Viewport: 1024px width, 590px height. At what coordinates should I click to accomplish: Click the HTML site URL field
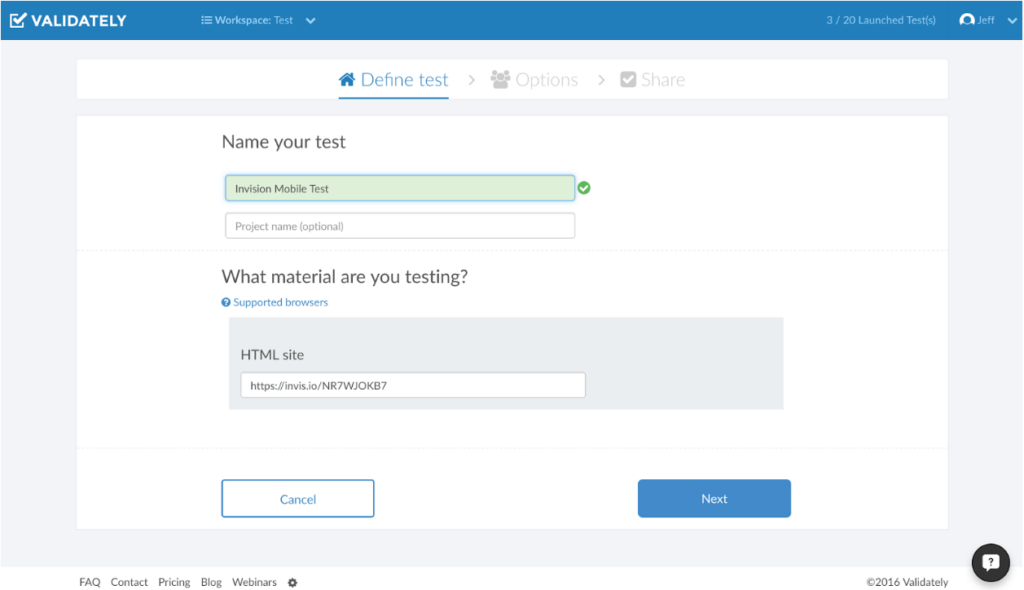tap(413, 385)
